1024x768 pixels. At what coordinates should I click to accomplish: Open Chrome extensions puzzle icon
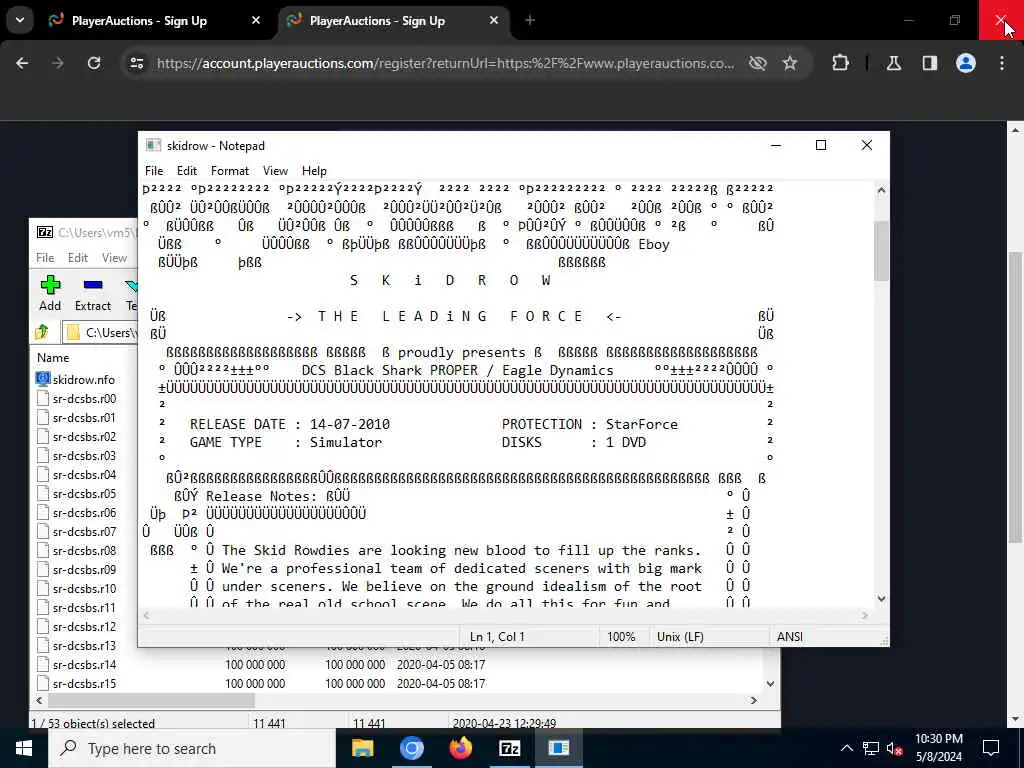click(840, 63)
